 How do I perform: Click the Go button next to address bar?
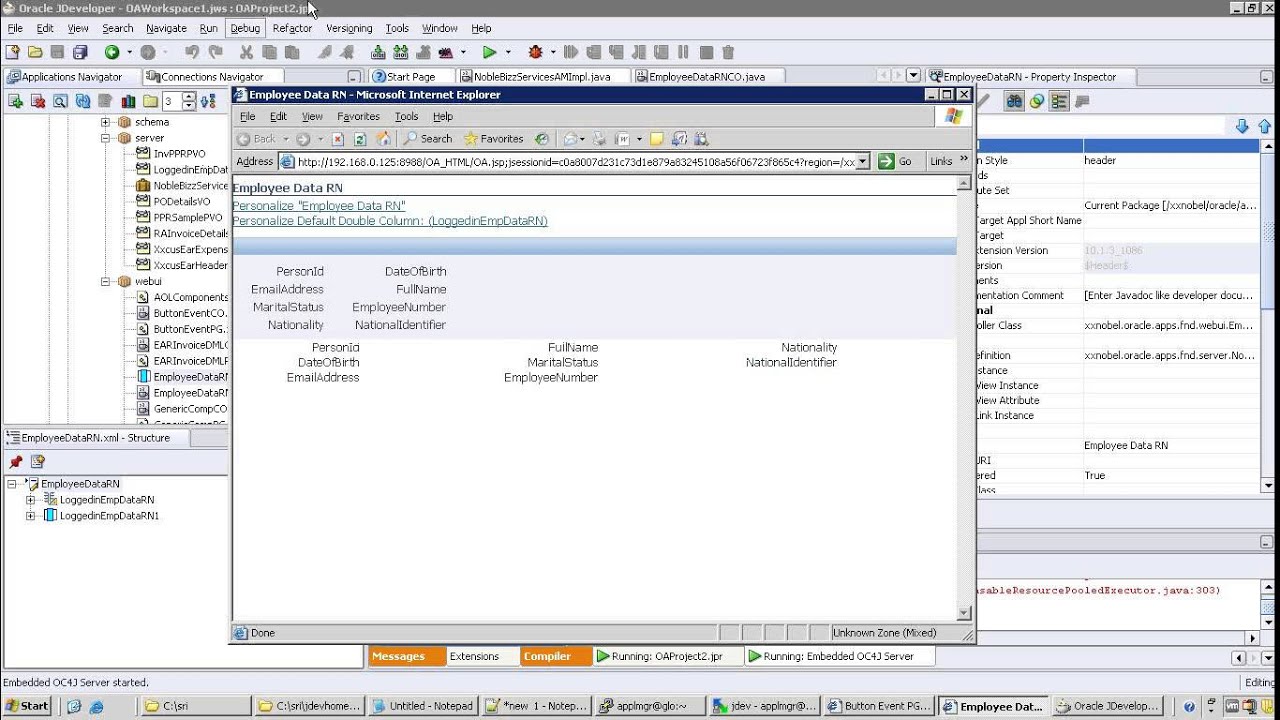click(x=895, y=162)
